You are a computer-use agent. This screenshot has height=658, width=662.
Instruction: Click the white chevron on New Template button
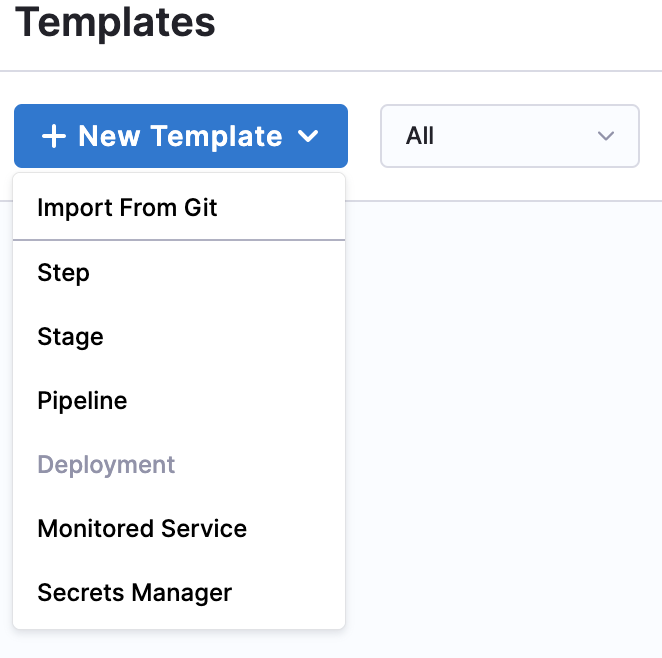[x=308, y=137]
